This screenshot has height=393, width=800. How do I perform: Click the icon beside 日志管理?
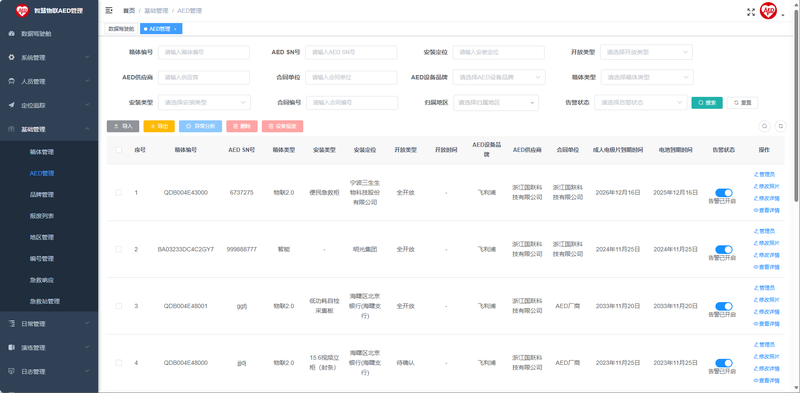click(x=11, y=371)
